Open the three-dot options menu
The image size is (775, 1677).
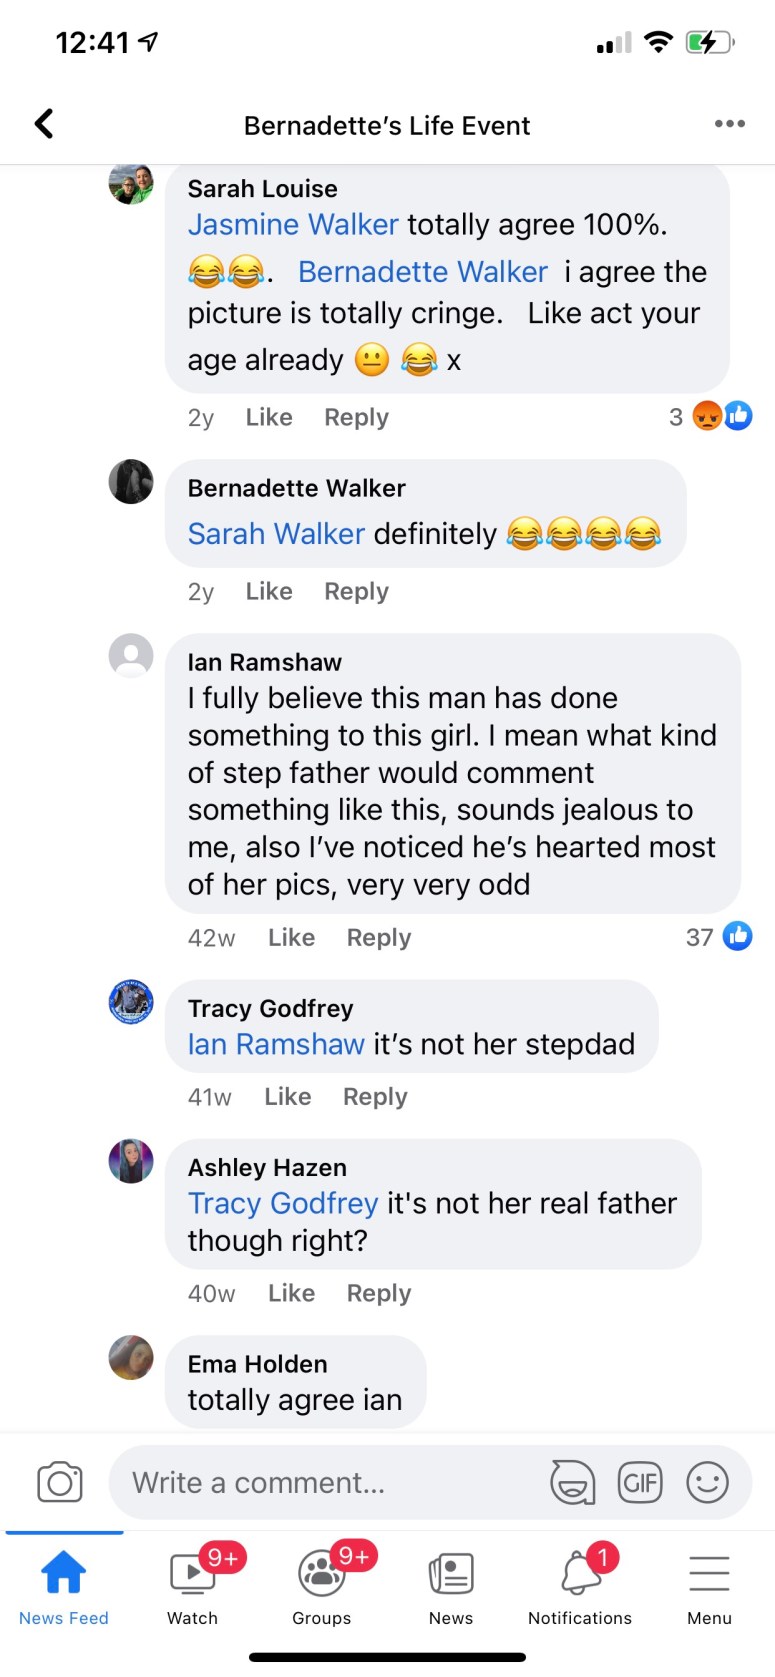(x=729, y=124)
